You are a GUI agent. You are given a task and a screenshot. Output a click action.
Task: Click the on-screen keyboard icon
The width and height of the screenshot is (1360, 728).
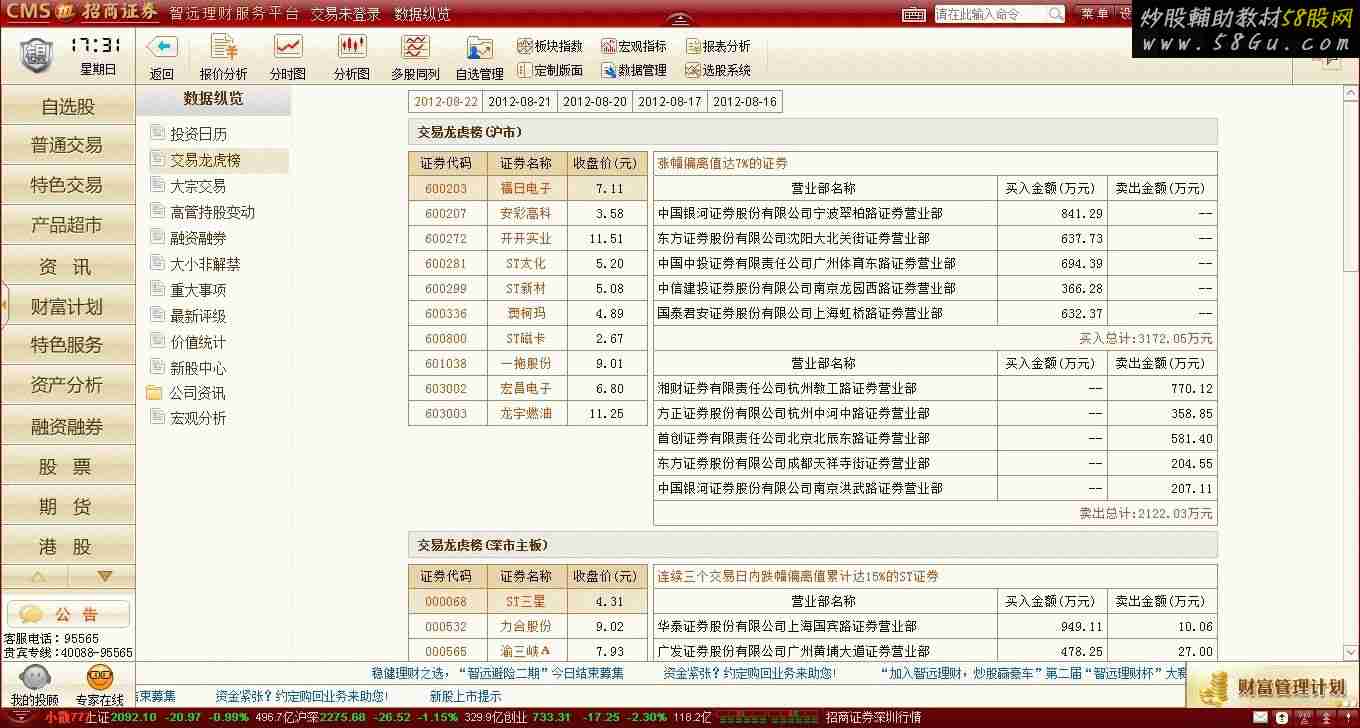pos(914,14)
